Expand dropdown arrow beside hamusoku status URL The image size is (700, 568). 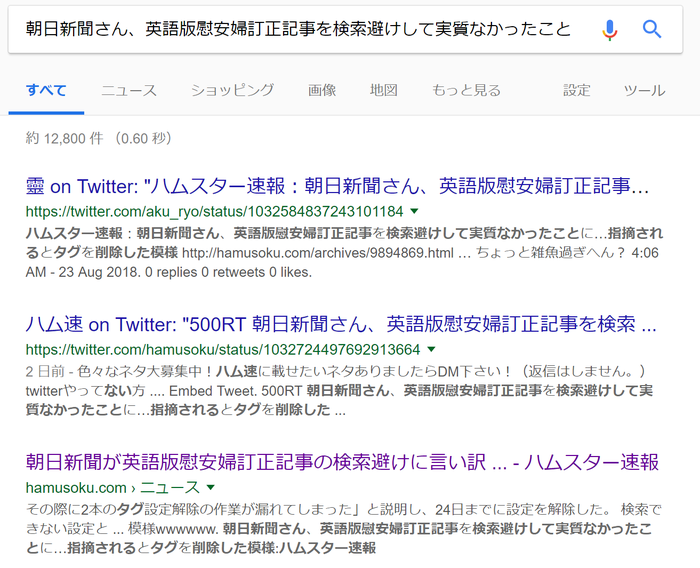click(431, 349)
